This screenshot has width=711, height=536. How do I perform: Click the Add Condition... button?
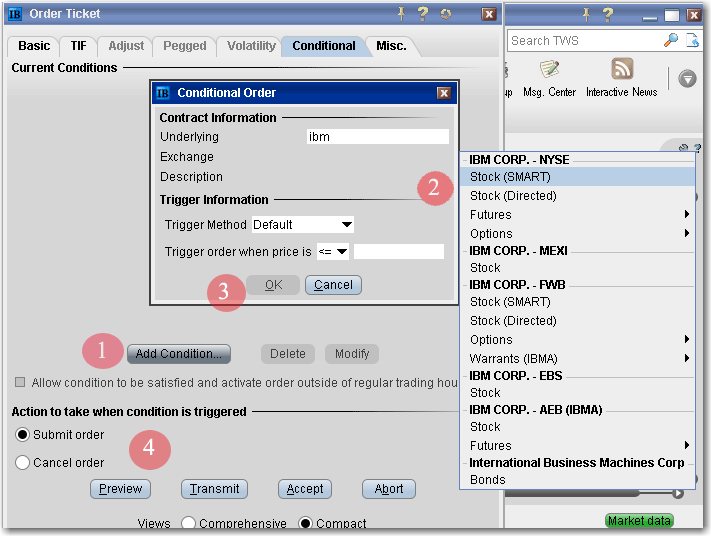point(179,354)
